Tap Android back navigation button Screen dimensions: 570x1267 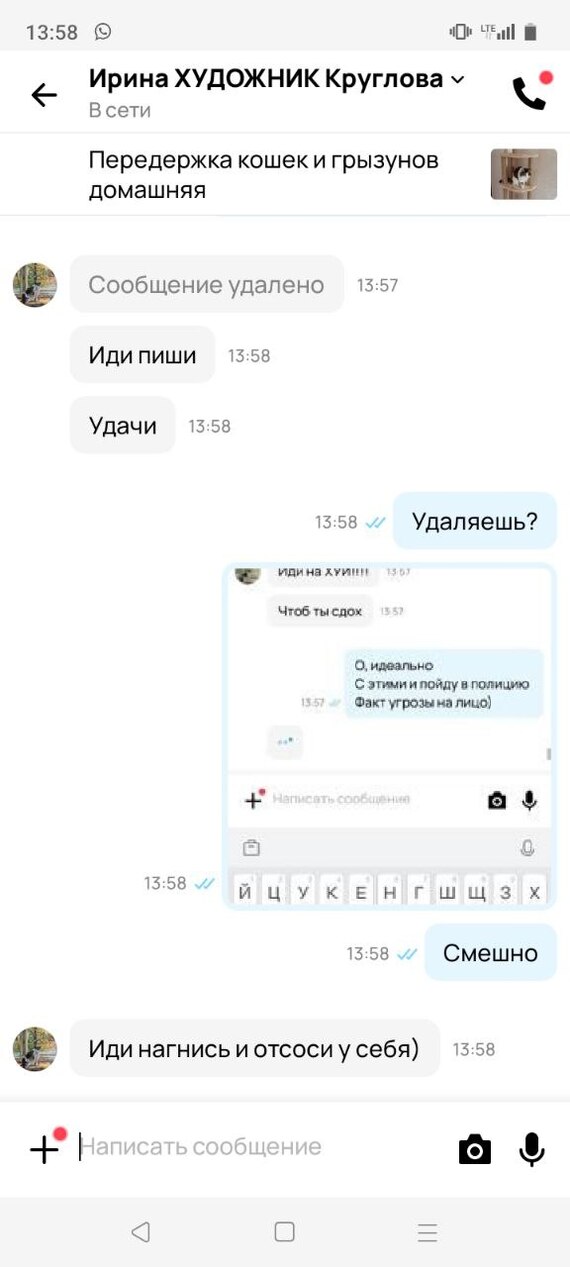coord(141,1232)
